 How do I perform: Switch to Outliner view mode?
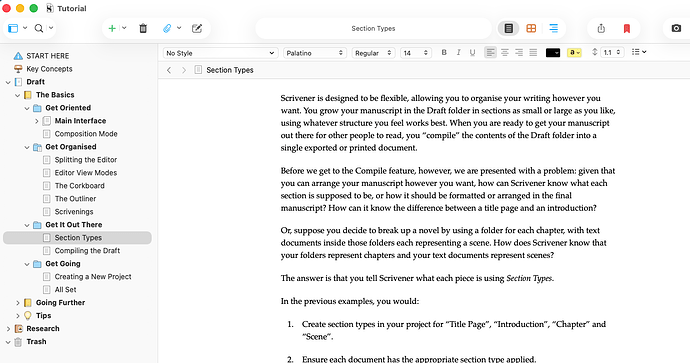click(x=554, y=29)
